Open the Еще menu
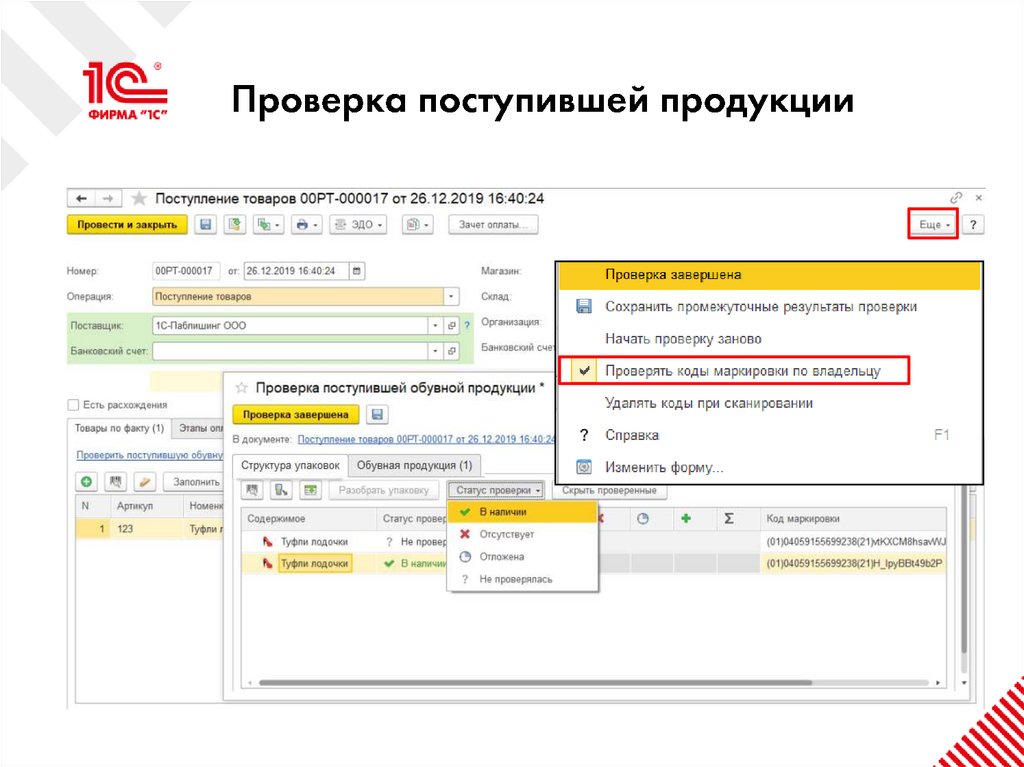The image size is (1024, 767). pos(930,225)
